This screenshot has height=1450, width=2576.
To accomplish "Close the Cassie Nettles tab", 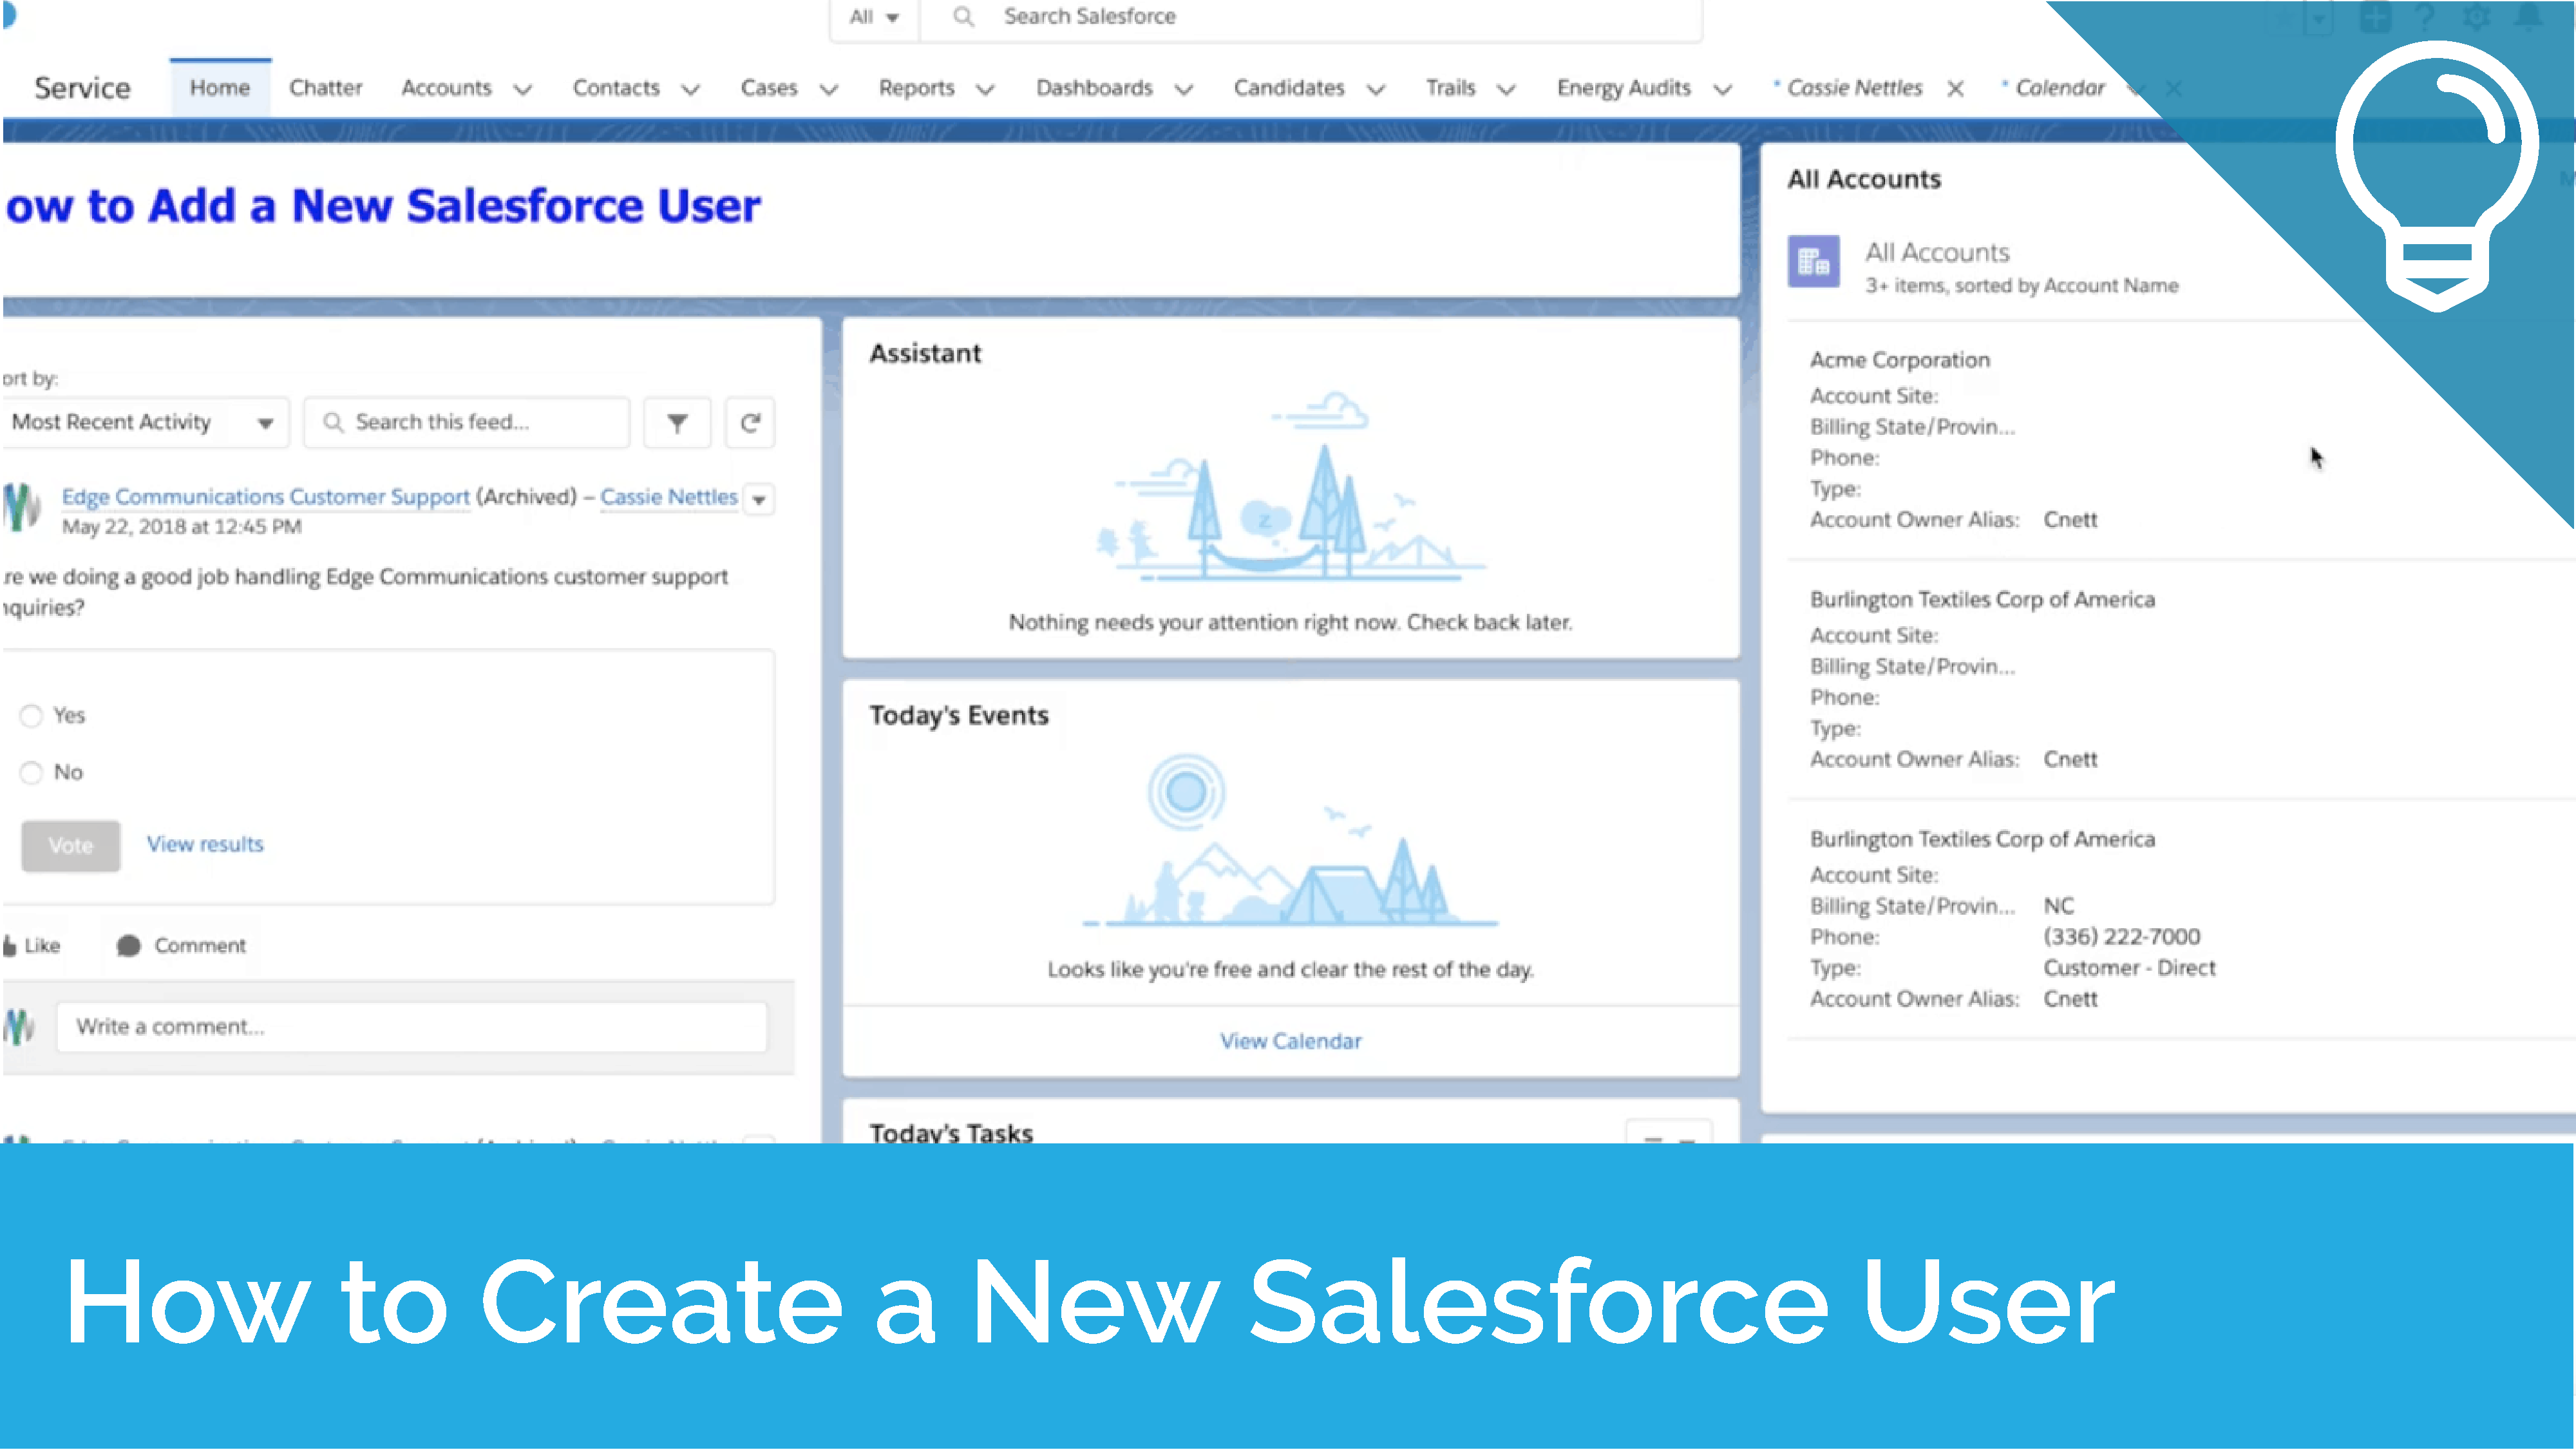I will coord(1956,88).
